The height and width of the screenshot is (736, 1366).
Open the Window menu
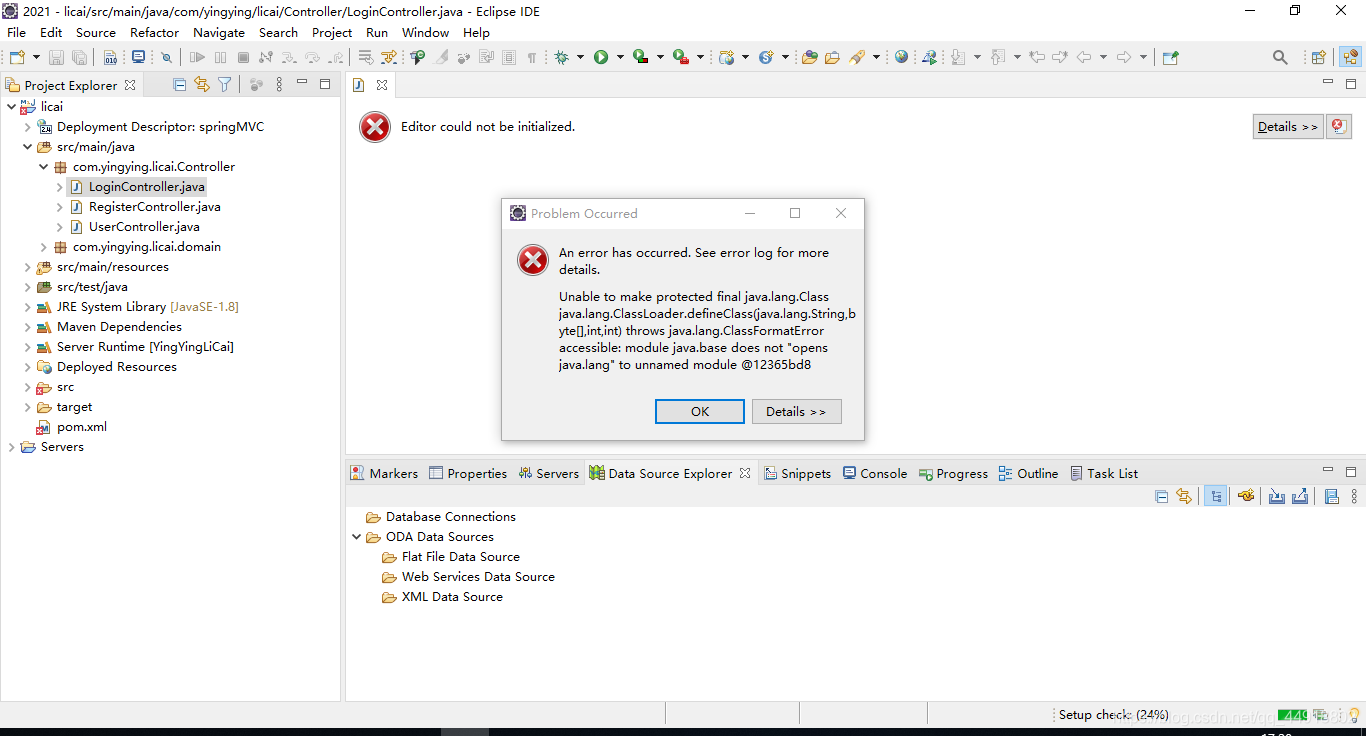[x=425, y=32]
